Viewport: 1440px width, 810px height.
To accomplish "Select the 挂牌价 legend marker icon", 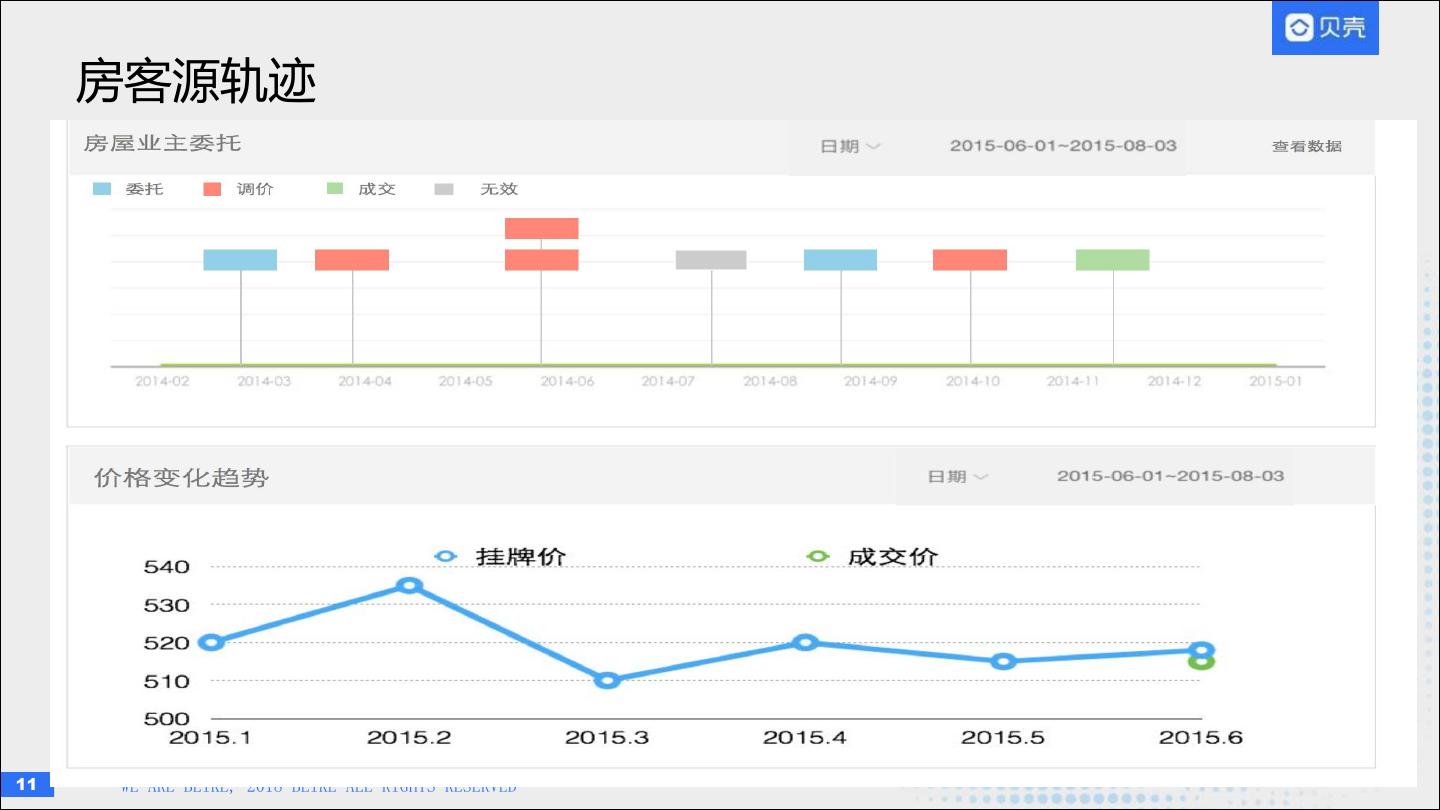I will pyautogui.click(x=446, y=557).
